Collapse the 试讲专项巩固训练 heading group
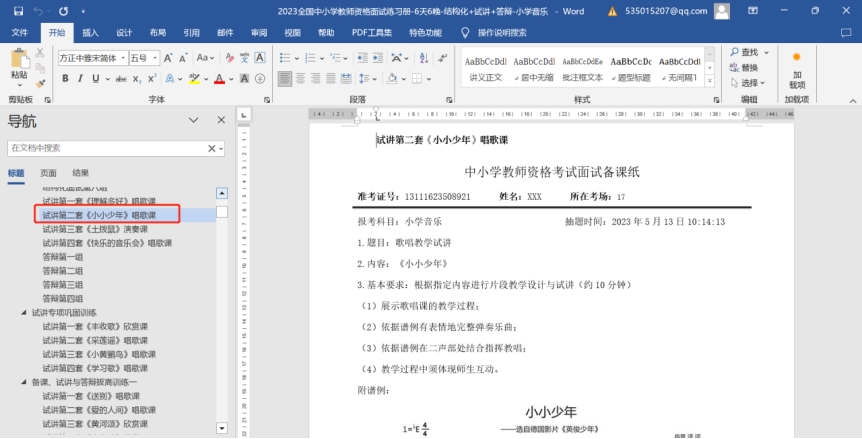Screen dimensions: 862x439 tap(24, 312)
